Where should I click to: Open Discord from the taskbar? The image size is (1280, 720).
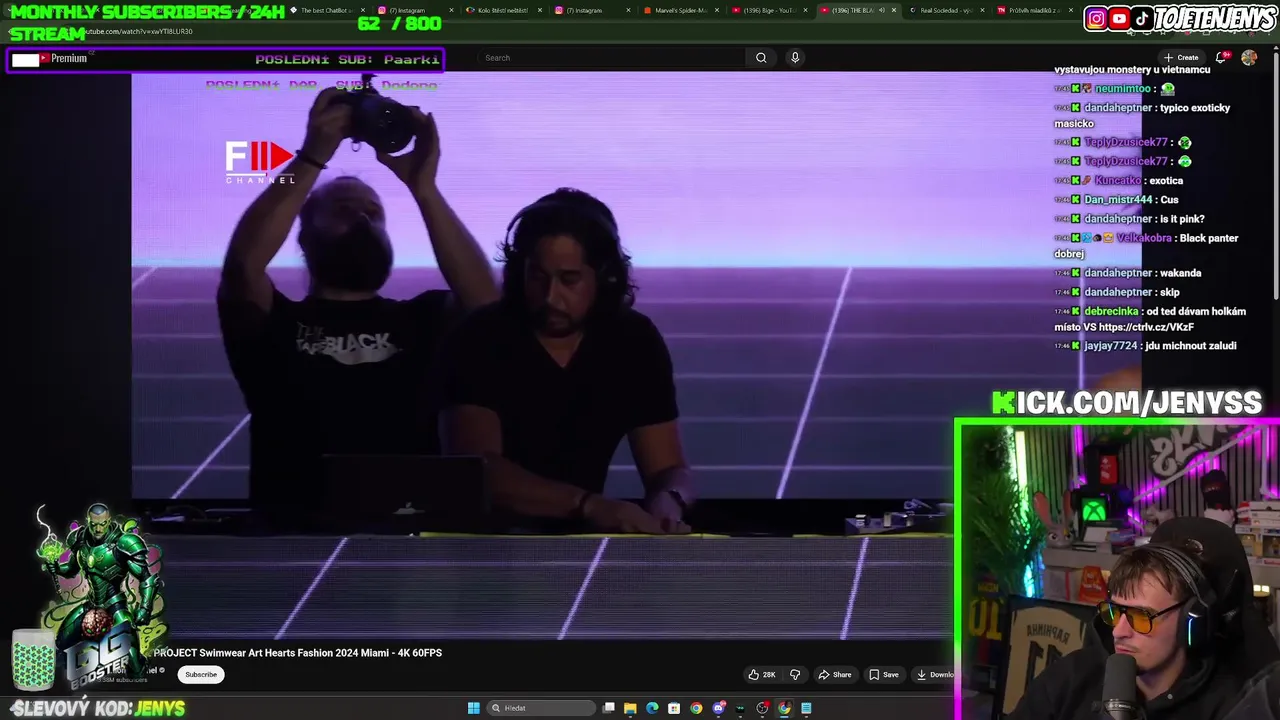[718, 708]
